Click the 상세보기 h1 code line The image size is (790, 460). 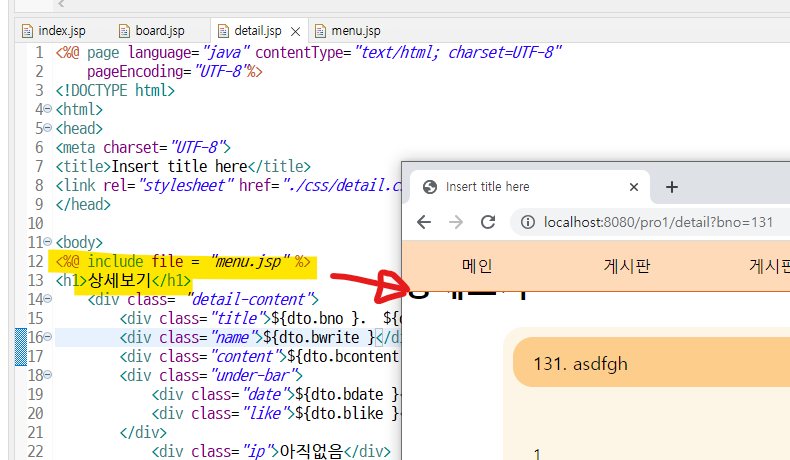123,280
